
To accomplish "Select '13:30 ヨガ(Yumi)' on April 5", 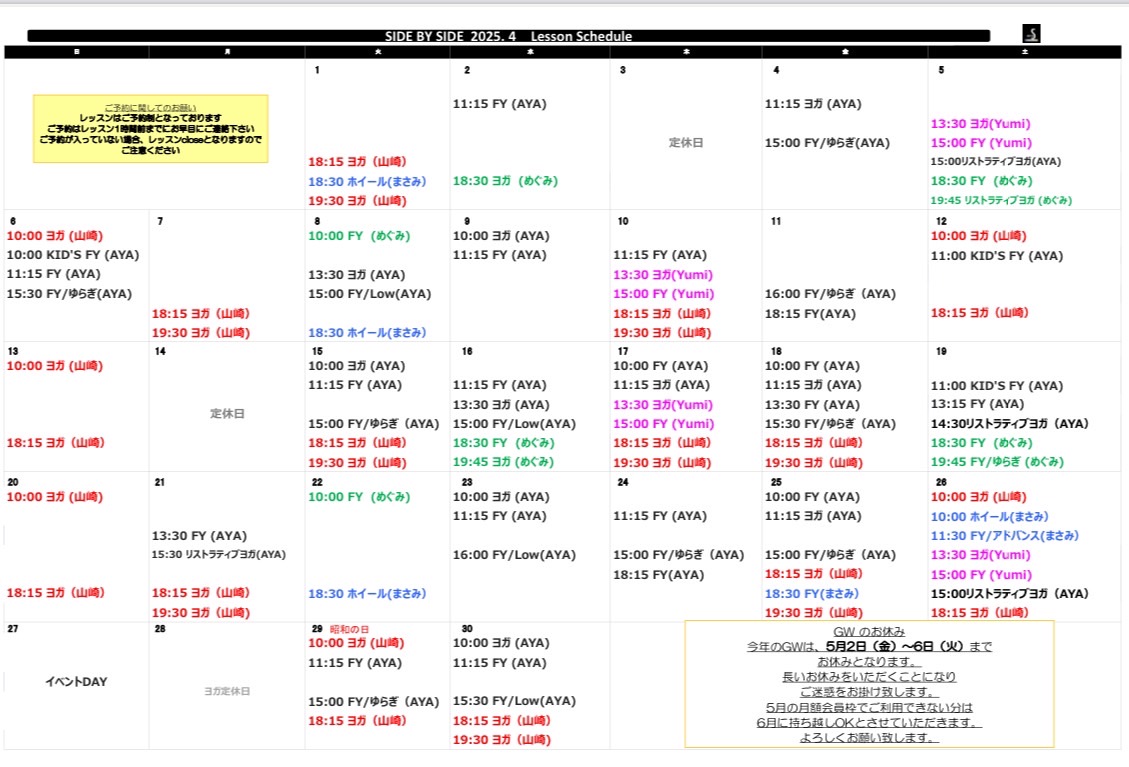I will pos(981,124).
